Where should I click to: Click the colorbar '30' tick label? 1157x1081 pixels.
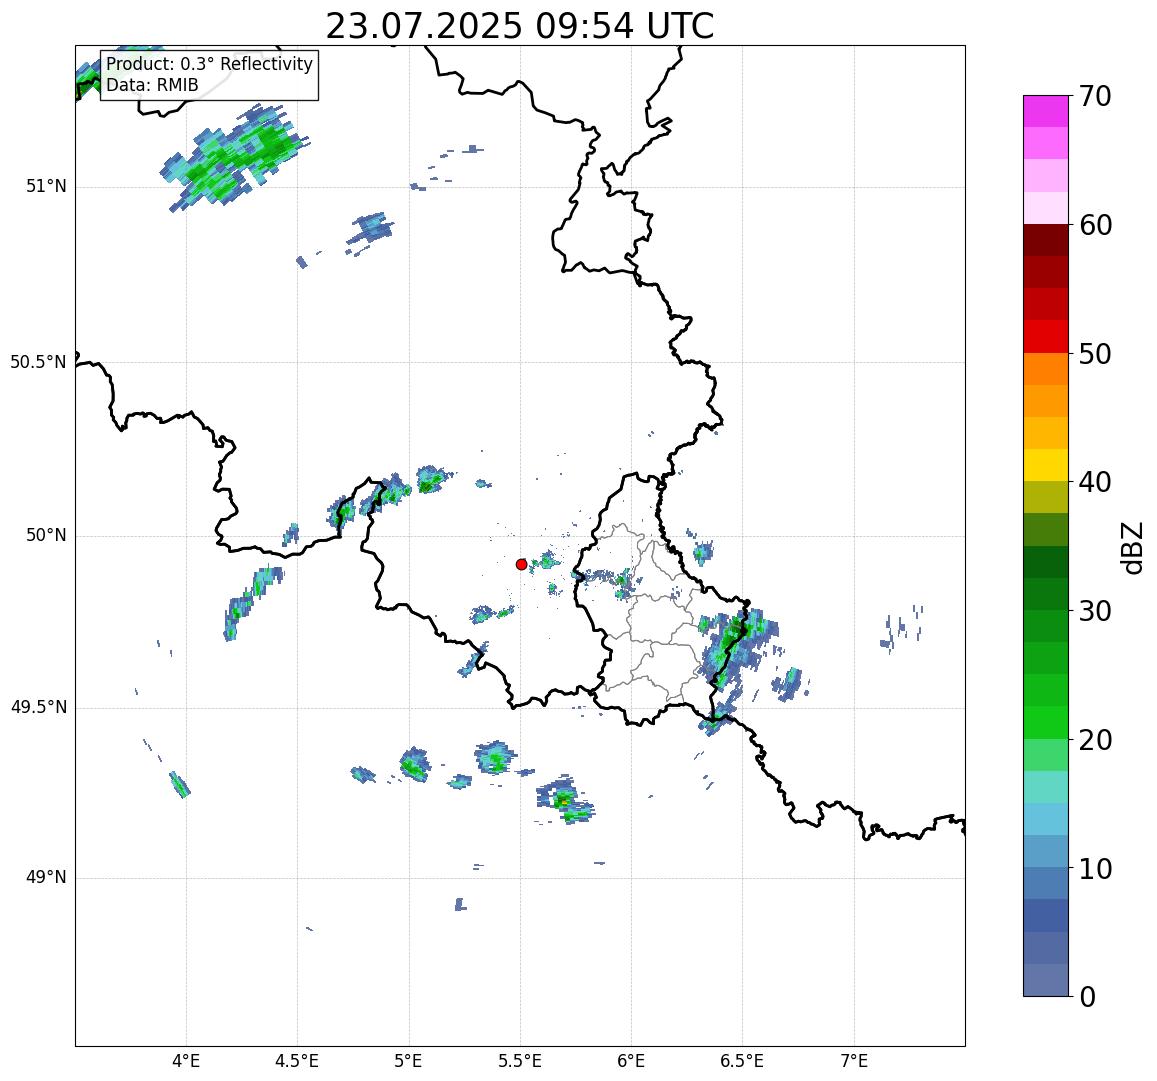[1095, 611]
